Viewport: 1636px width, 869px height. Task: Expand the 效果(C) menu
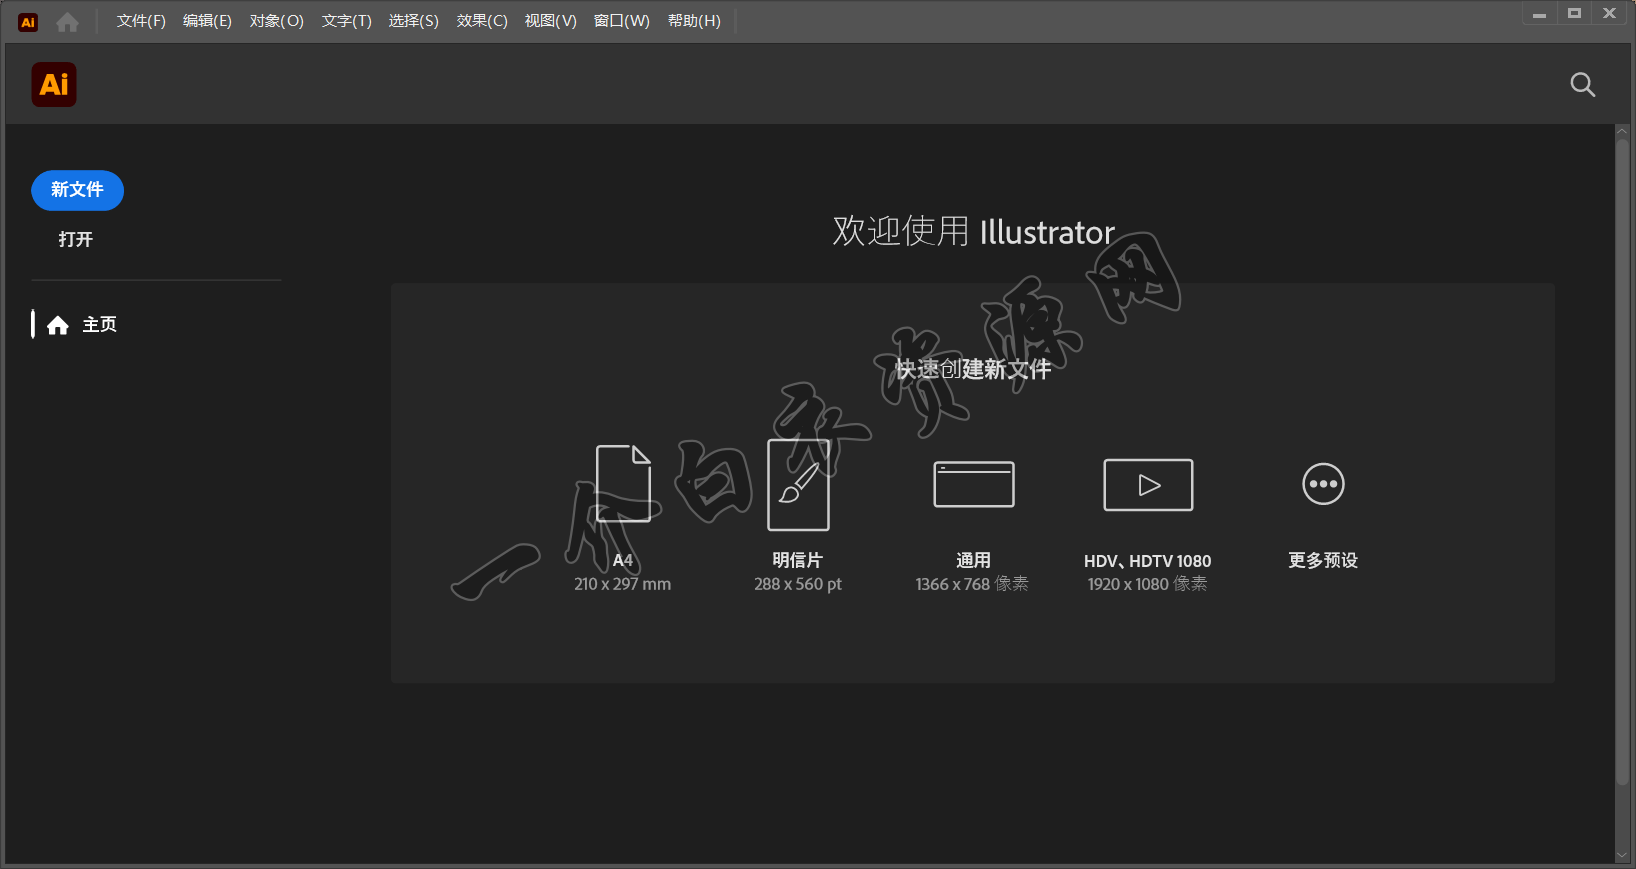coord(482,21)
